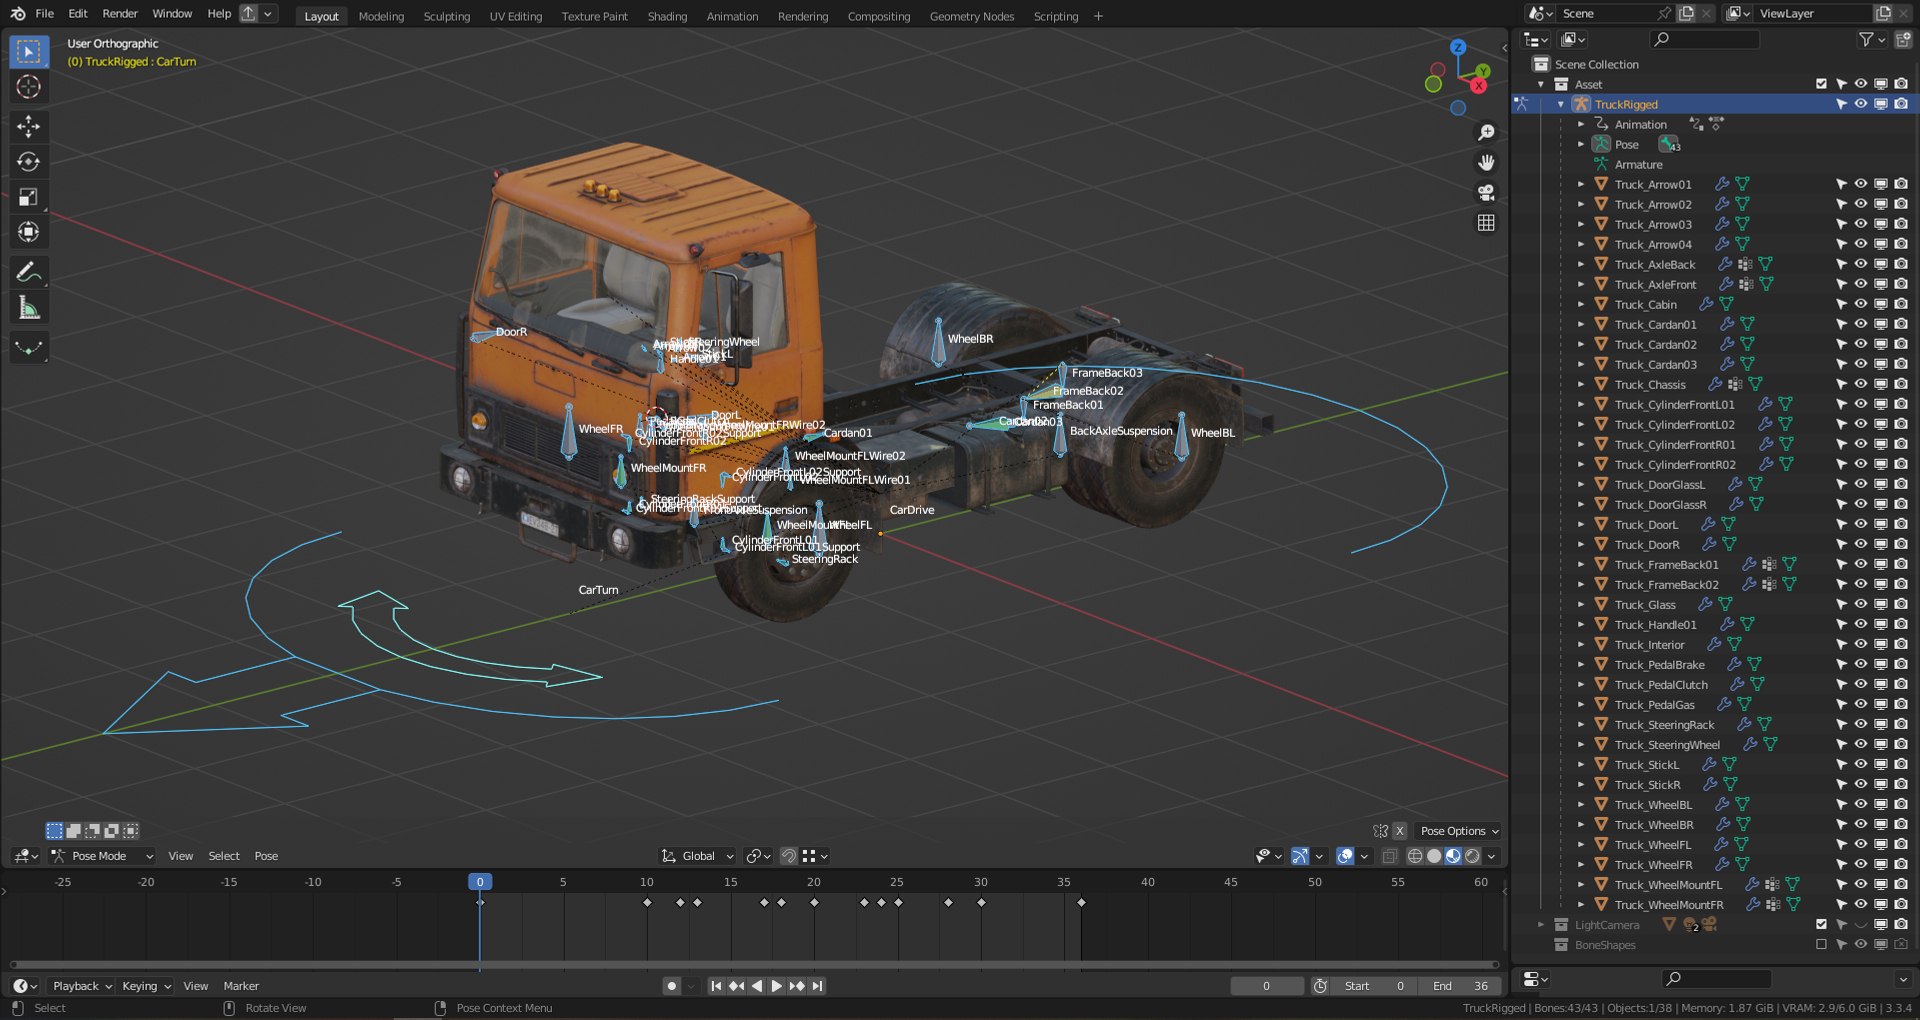Screen dimensions: 1920x1020
Task: Open the outliner filter funnel
Action: [1865, 39]
